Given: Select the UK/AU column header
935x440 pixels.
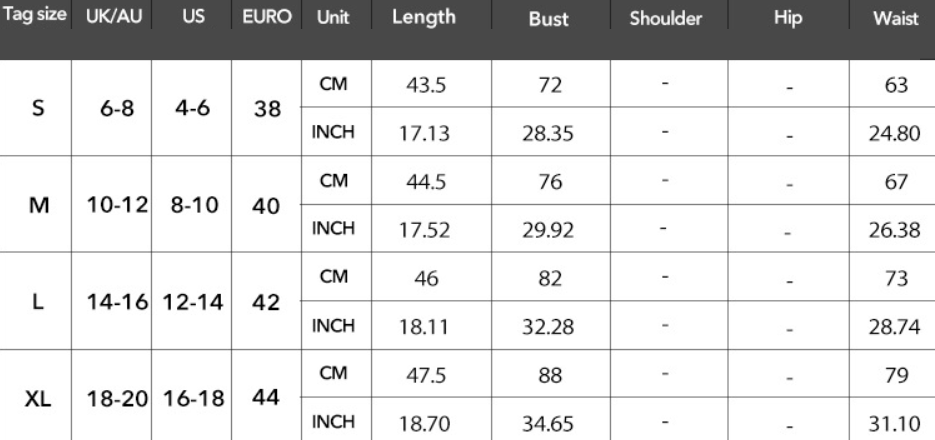Looking at the screenshot, I should click(114, 16).
